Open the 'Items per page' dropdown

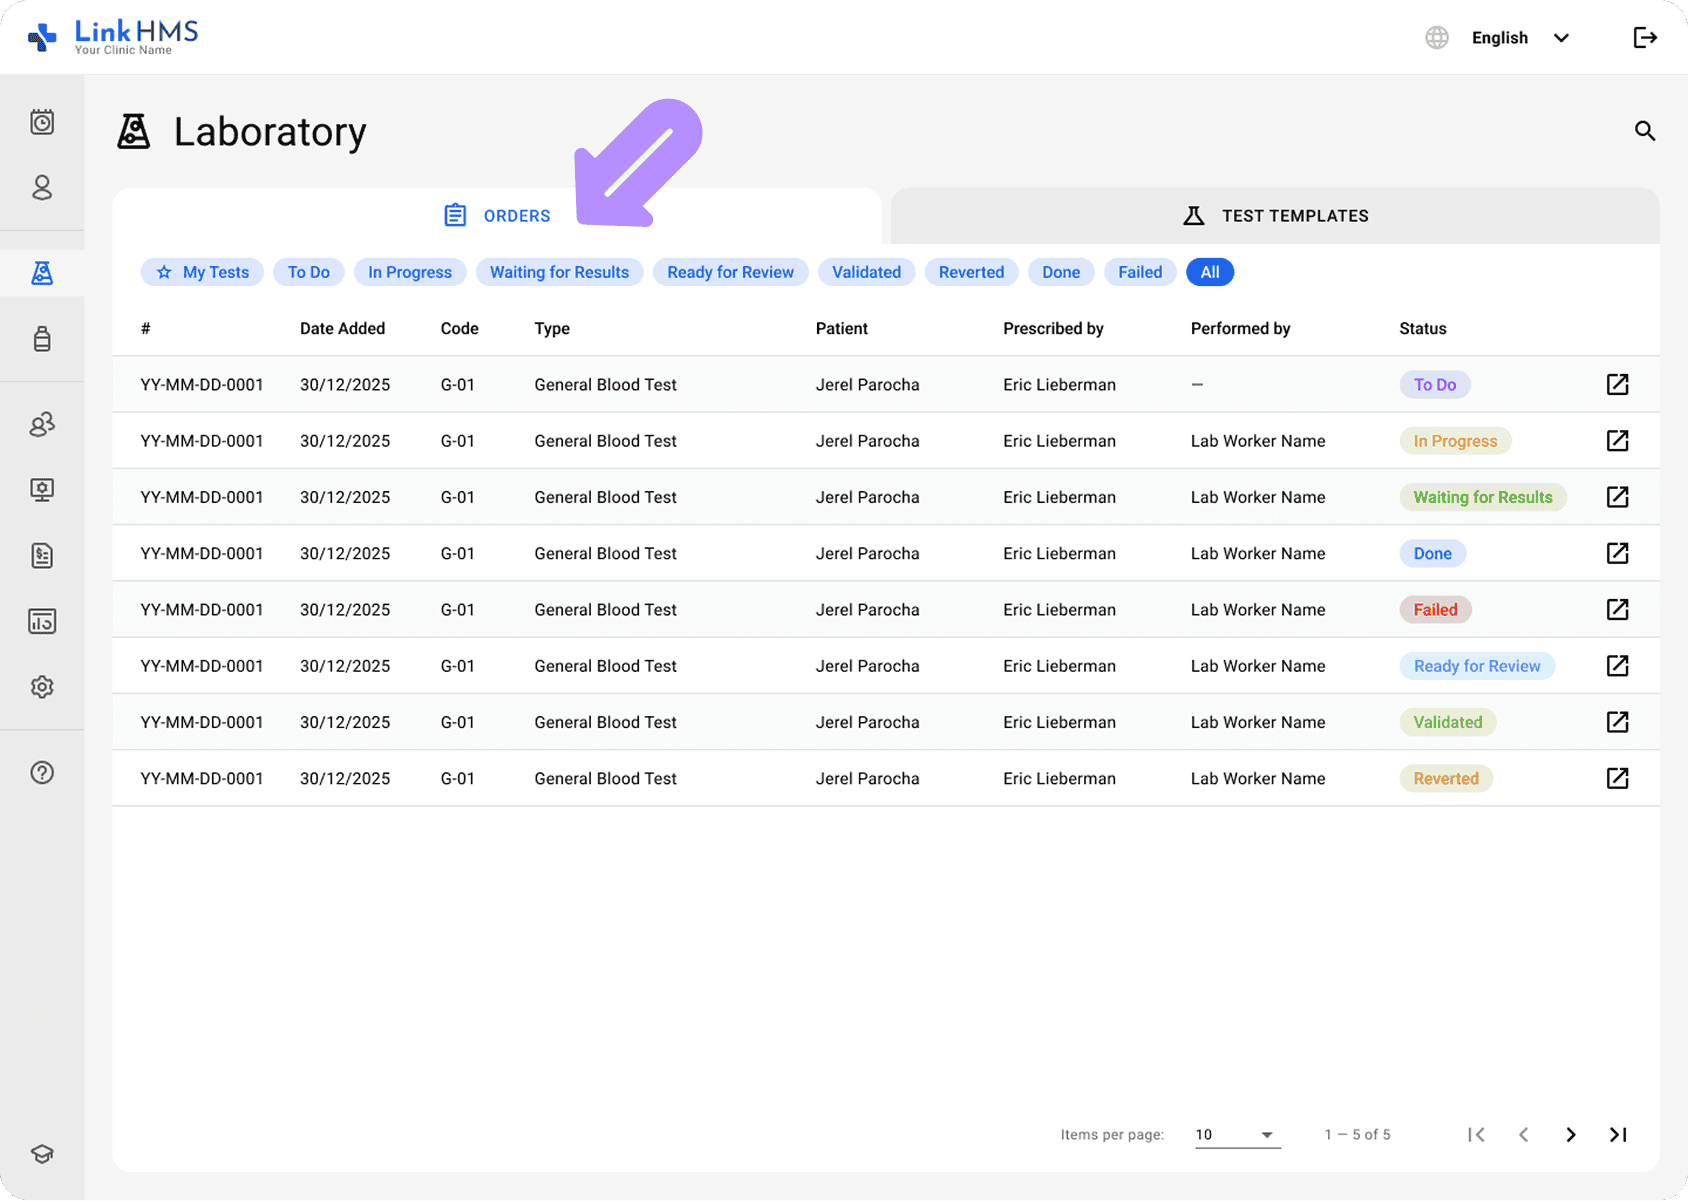coord(1236,1134)
